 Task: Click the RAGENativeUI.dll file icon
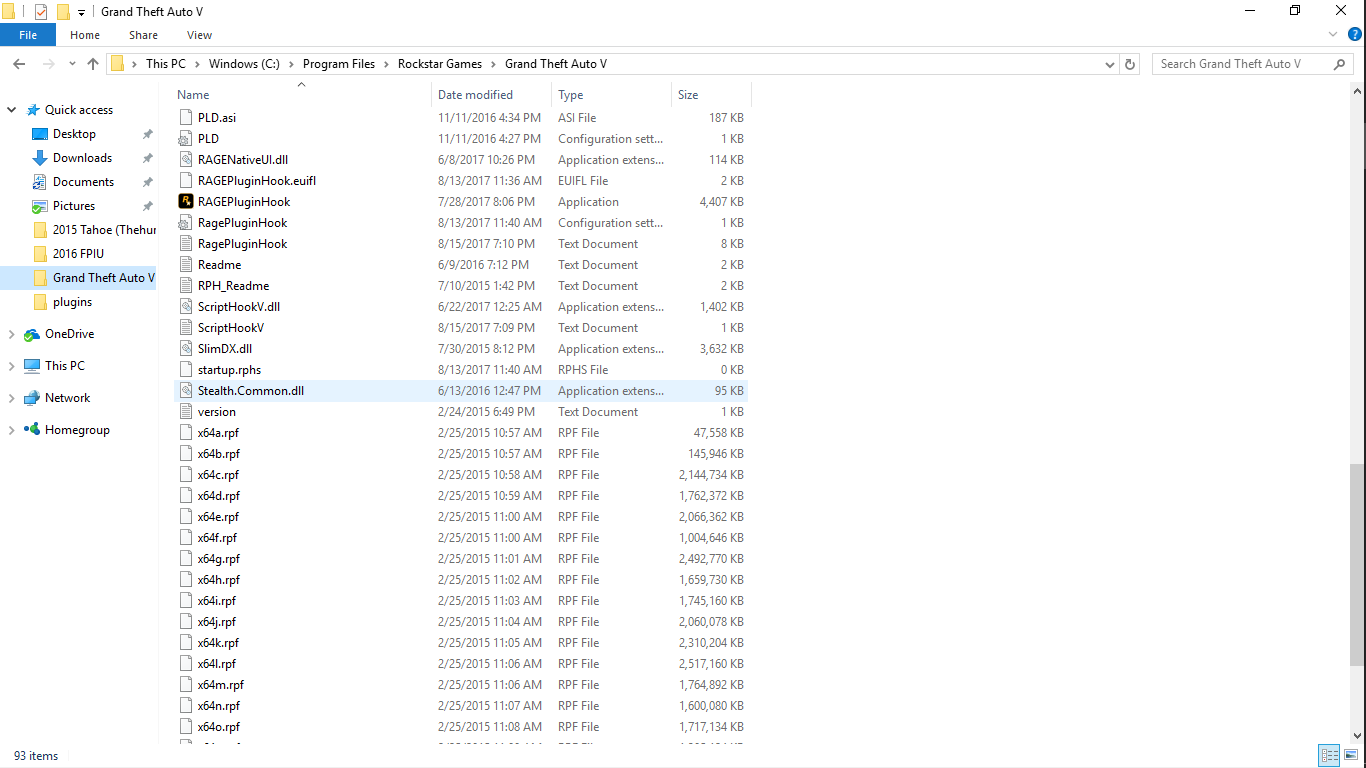coord(185,160)
